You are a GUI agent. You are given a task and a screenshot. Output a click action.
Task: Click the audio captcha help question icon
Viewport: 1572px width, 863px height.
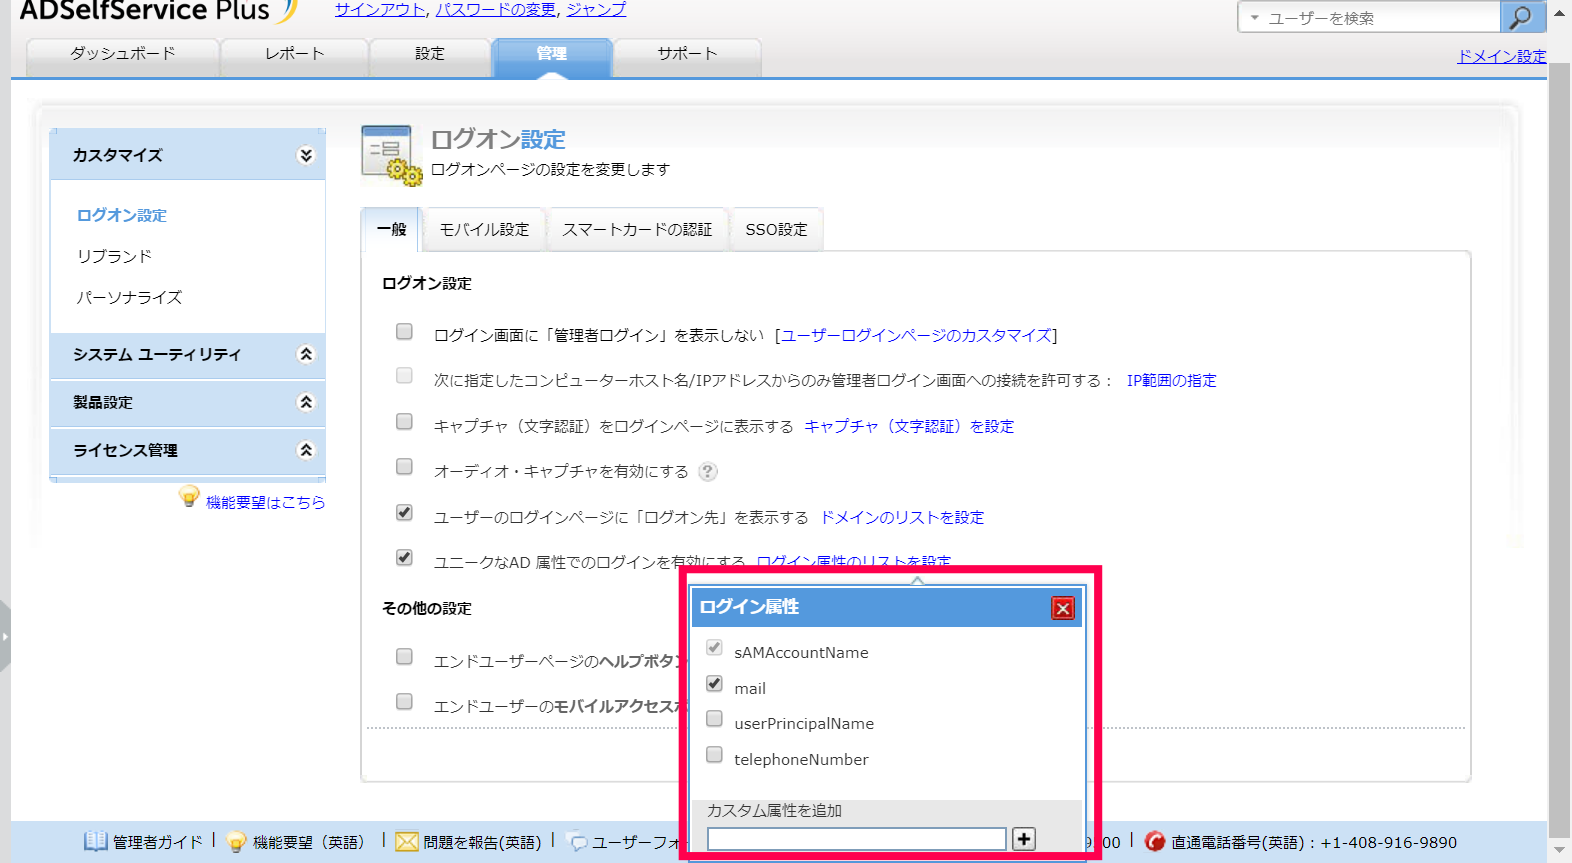click(x=708, y=472)
